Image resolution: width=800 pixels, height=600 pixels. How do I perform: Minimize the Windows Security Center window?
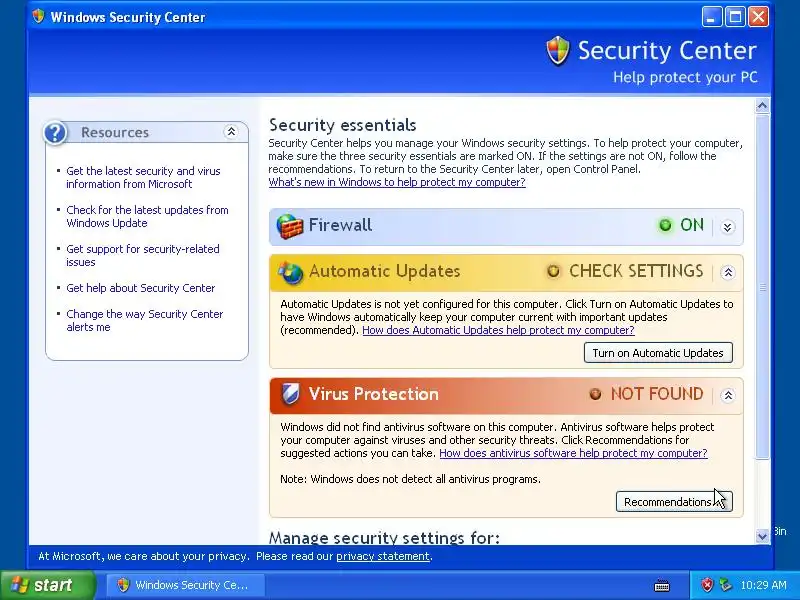click(x=712, y=17)
